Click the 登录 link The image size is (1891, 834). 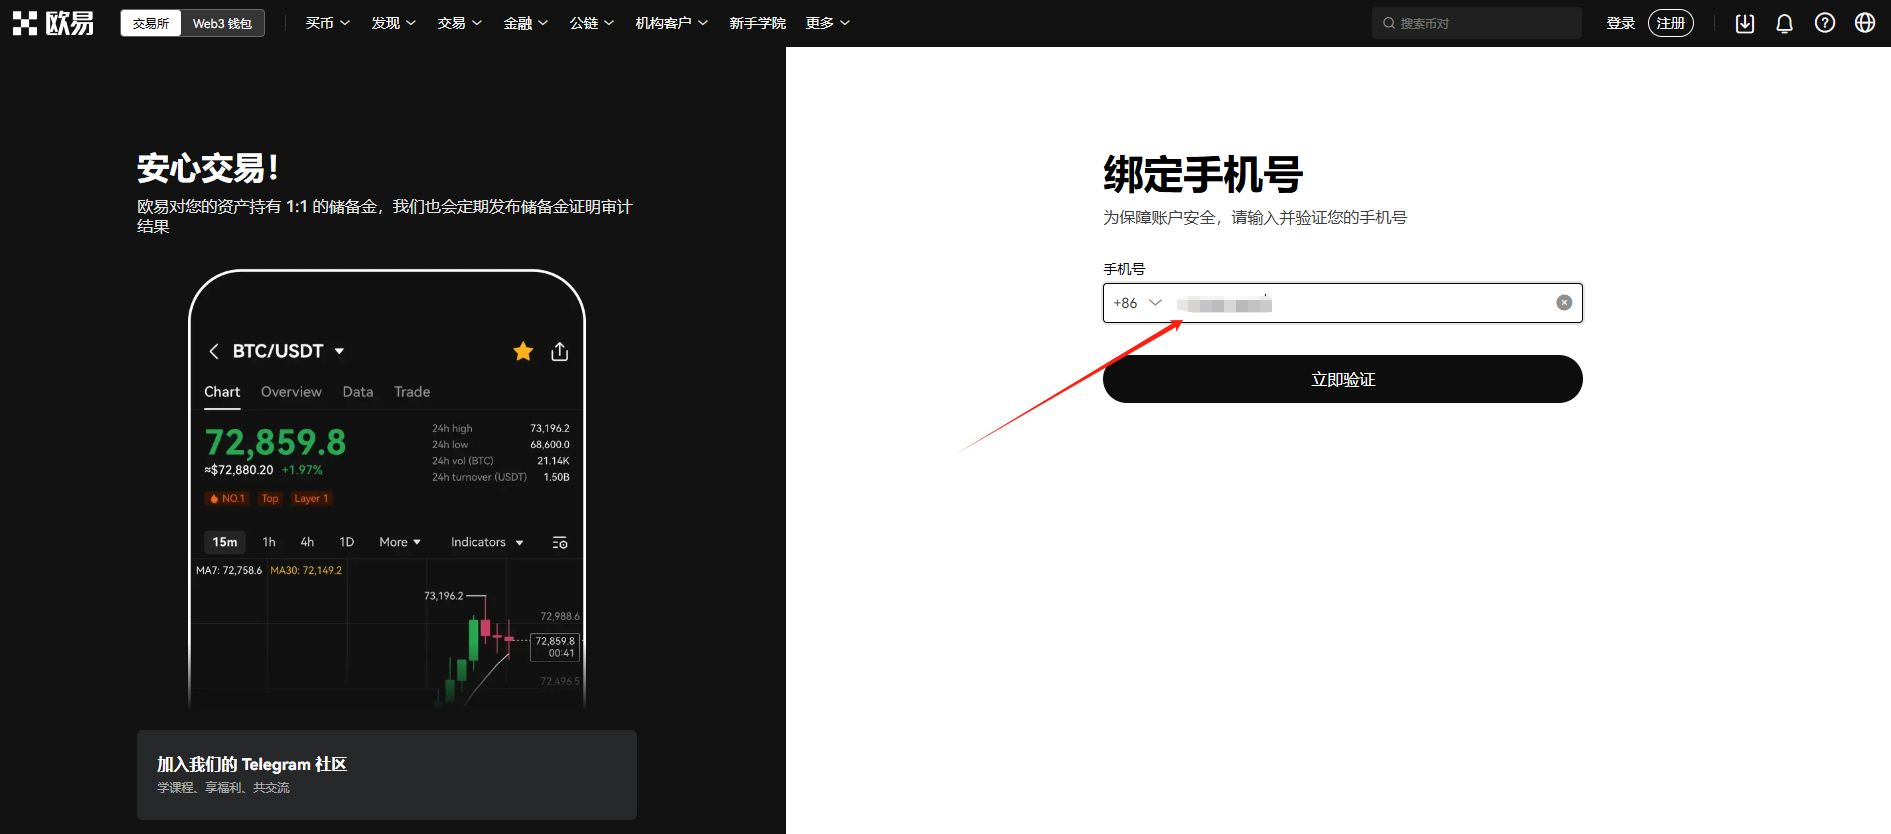[1620, 23]
